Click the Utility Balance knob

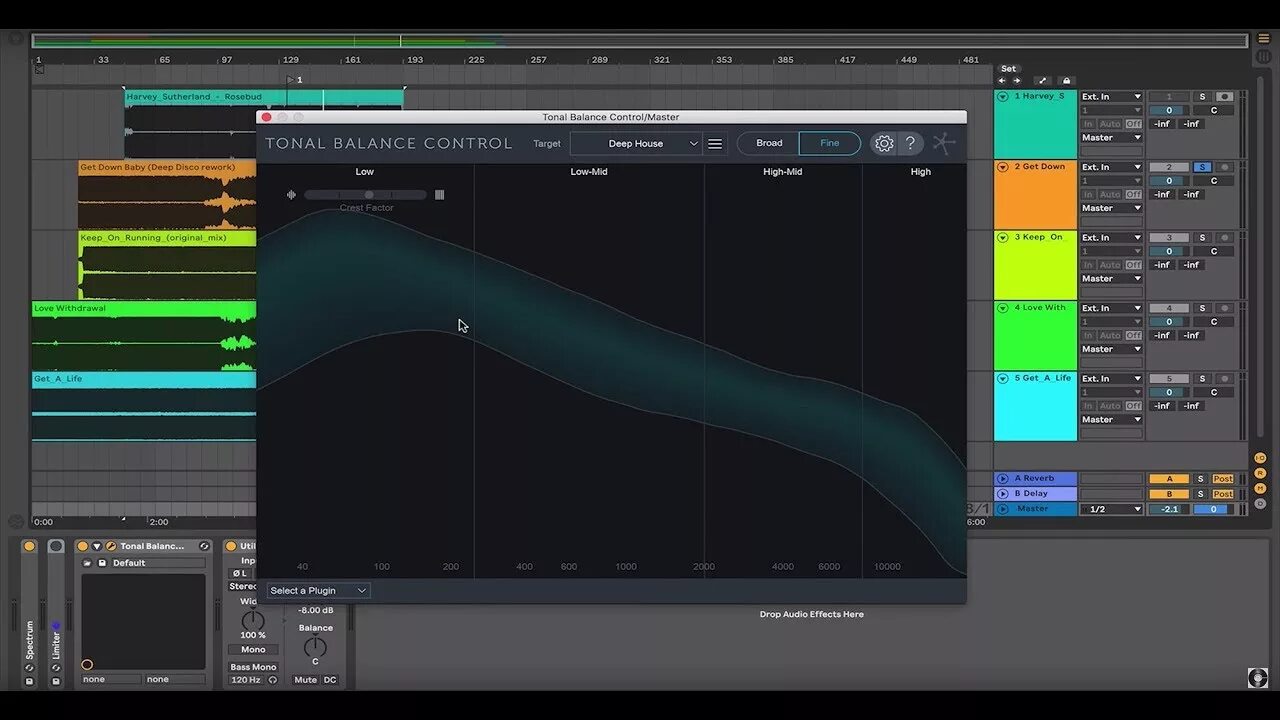pyautogui.click(x=315, y=646)
